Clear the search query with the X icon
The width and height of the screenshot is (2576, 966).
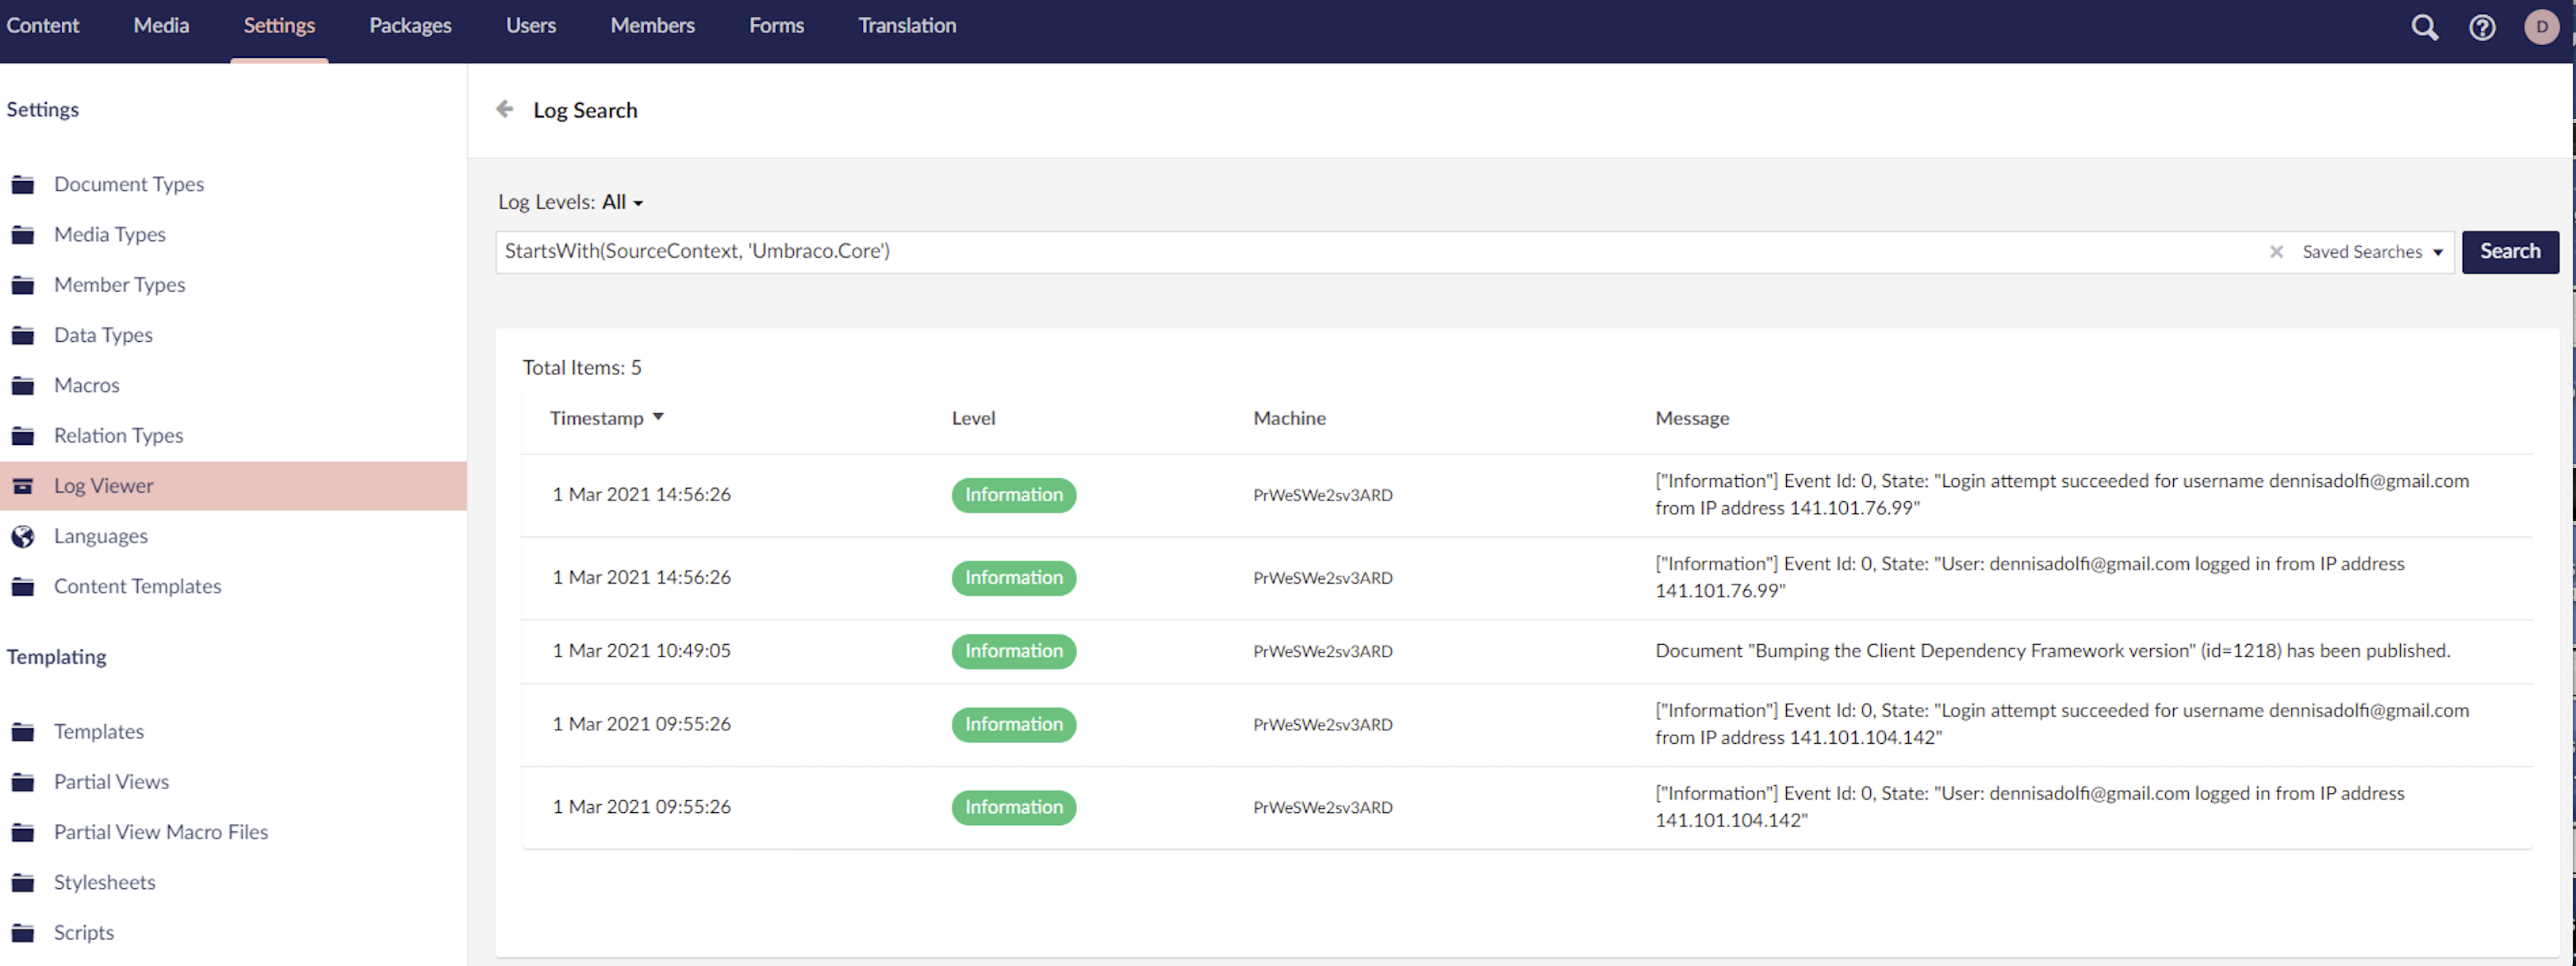2276,252
